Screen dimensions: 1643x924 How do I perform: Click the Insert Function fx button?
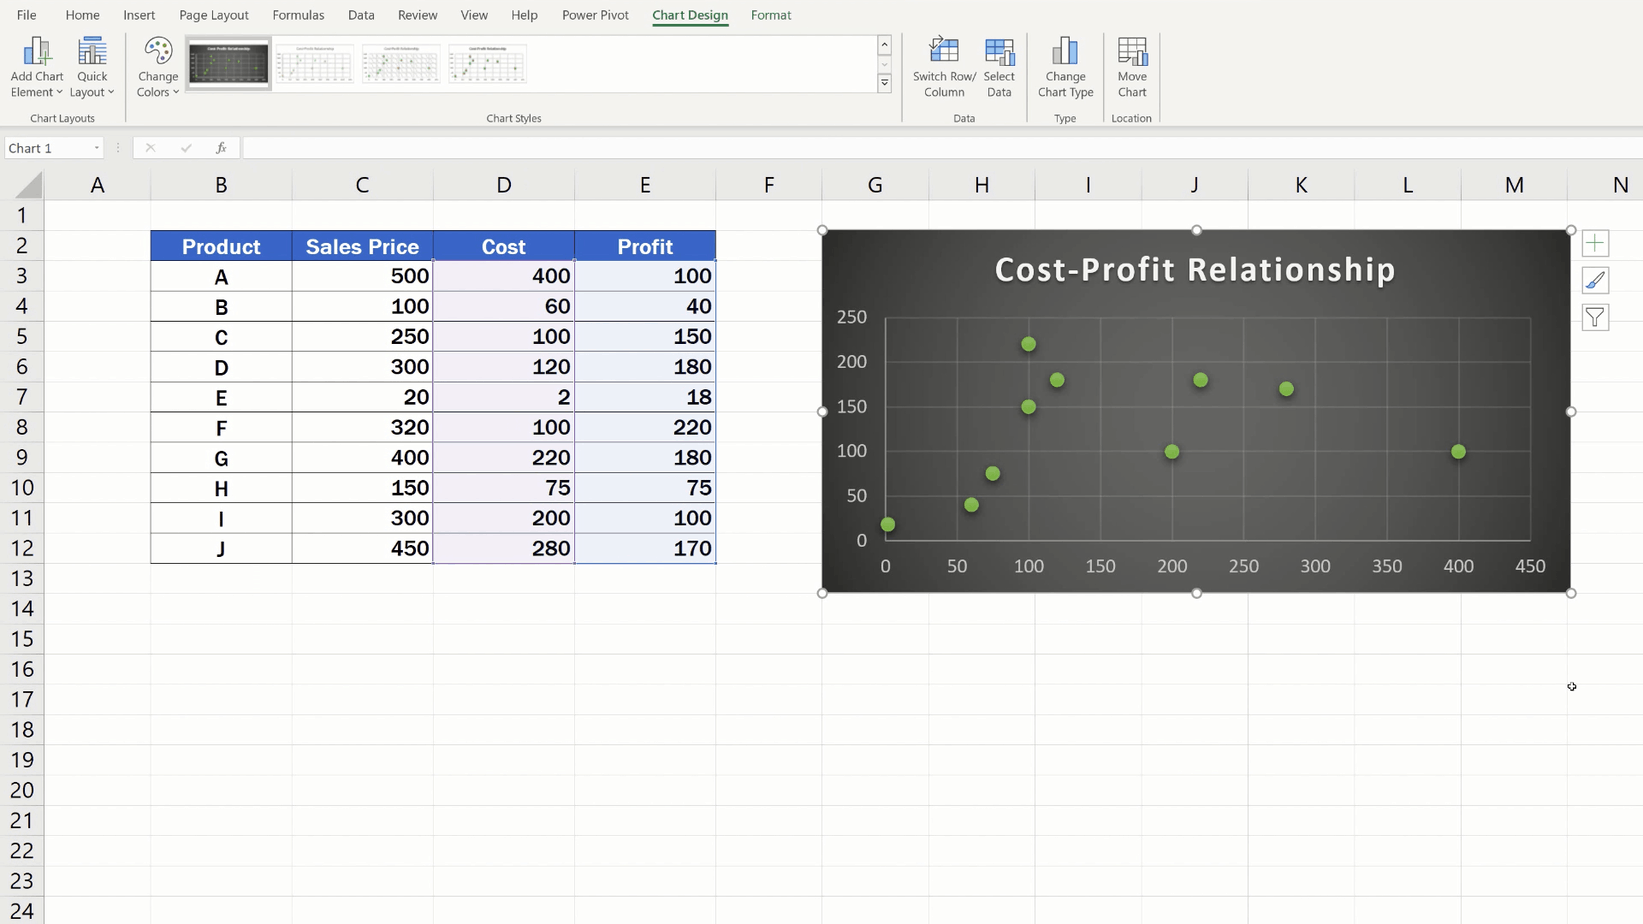pyautogui.click(x=221, y=148)
